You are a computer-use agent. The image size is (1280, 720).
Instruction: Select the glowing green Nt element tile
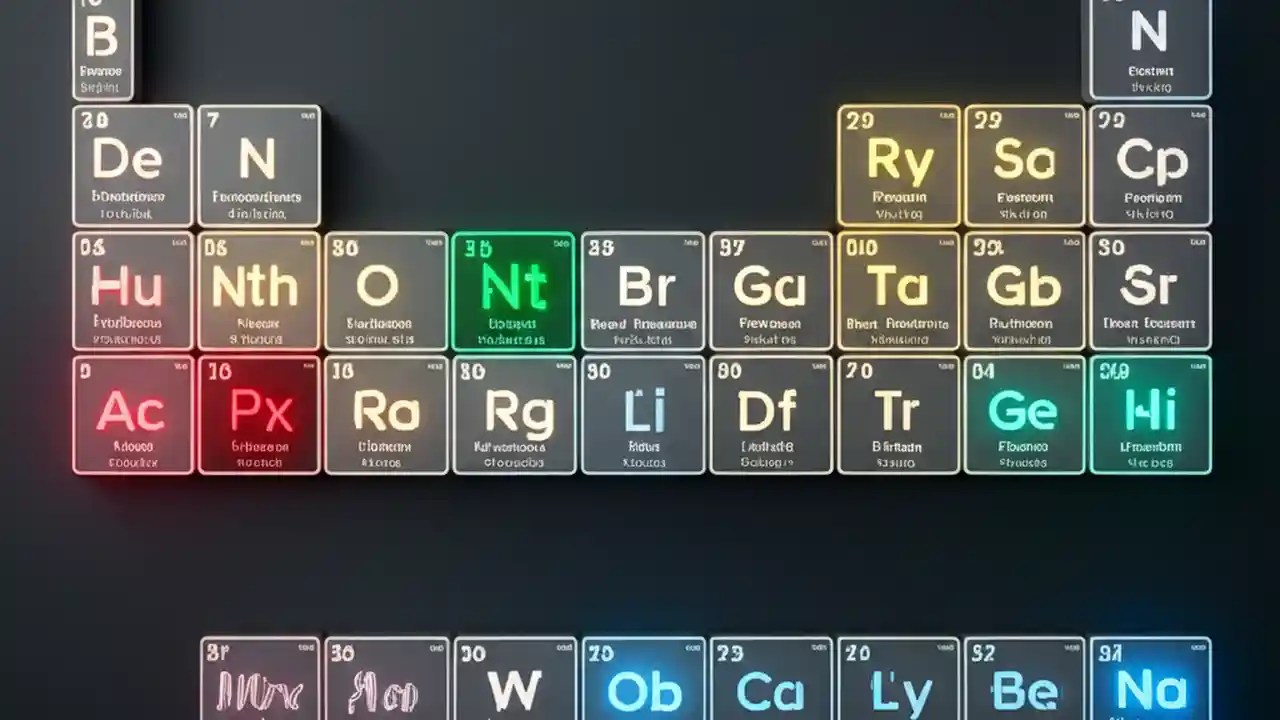[513, 290]
